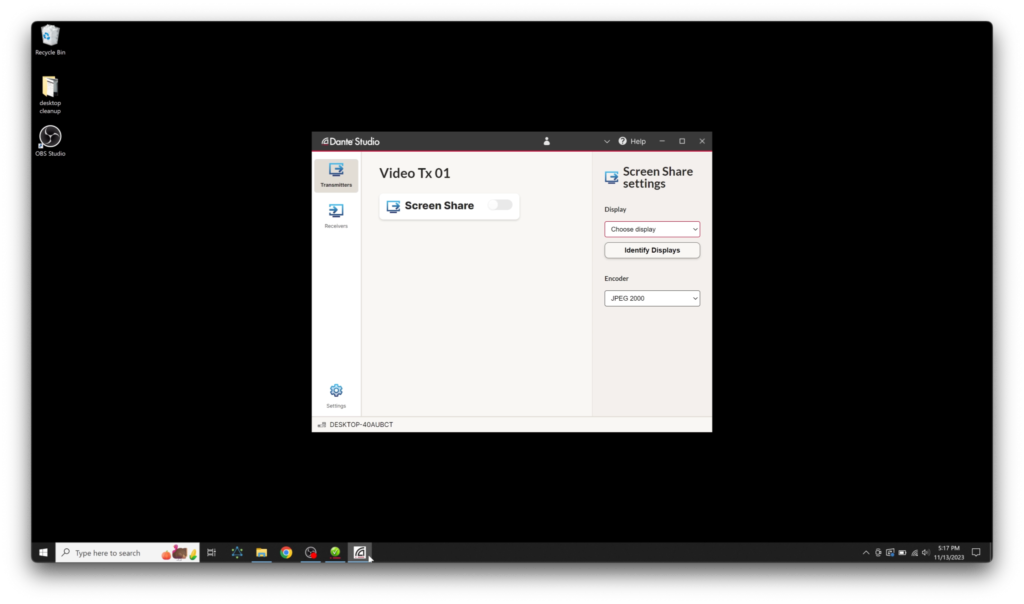1024x604 pixels.
Task: Open the taskbar clock showing 5:17 PM
Action: point(949,552)
